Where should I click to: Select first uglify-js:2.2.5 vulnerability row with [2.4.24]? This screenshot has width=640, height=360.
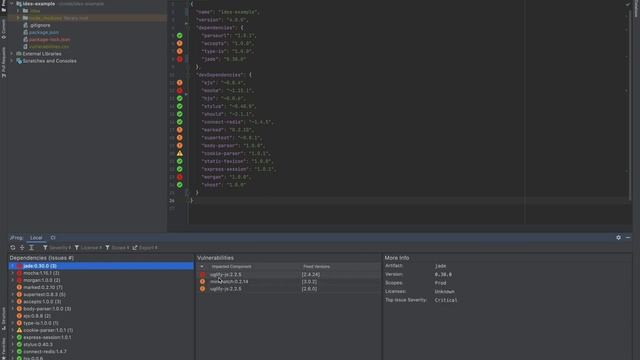point(288,274)
